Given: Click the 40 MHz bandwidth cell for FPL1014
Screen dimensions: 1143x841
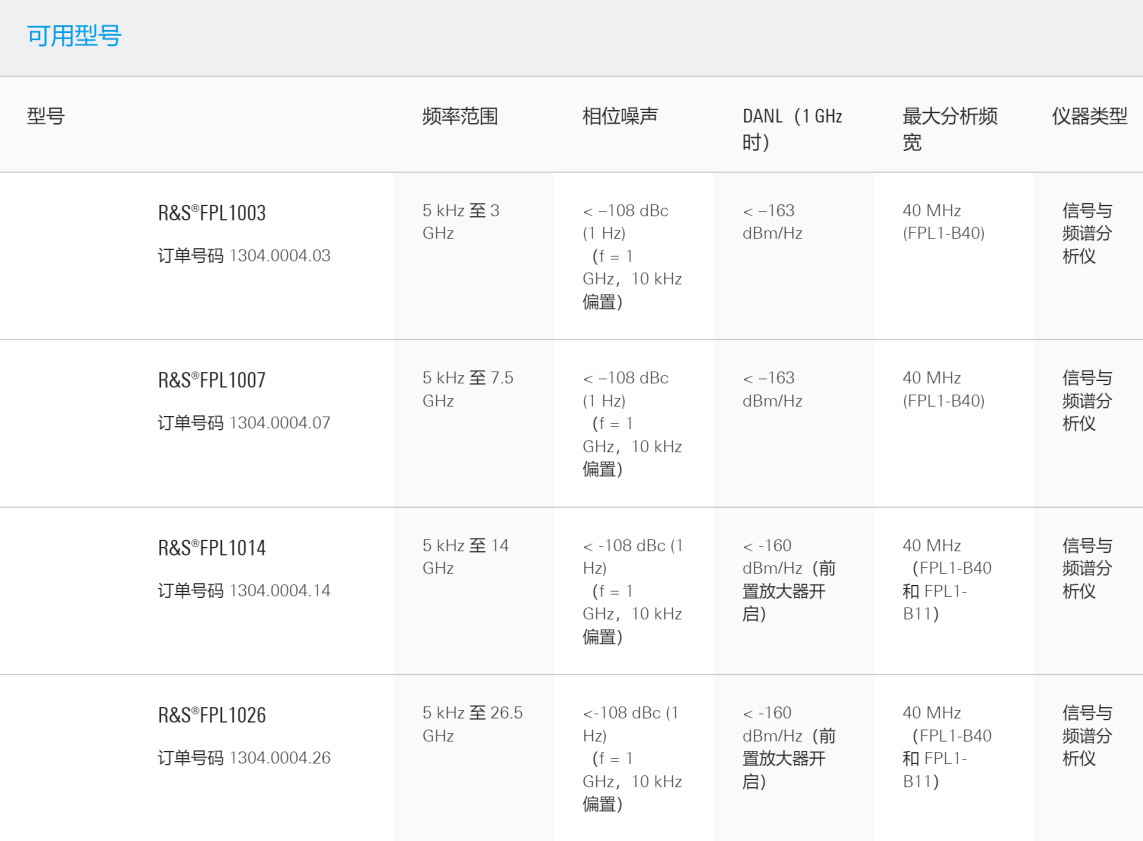Looking at the screenshot, I should (x=947, y=579).
